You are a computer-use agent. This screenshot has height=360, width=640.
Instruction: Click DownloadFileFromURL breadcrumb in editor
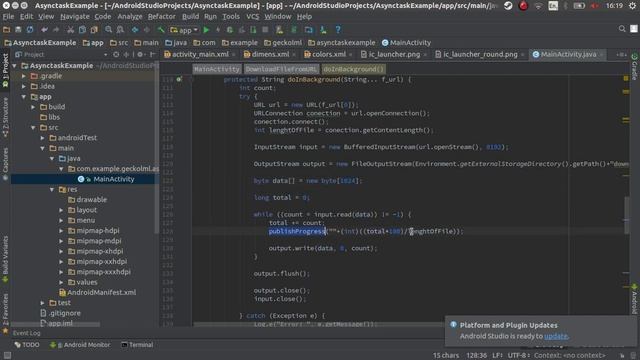(281, 69)
